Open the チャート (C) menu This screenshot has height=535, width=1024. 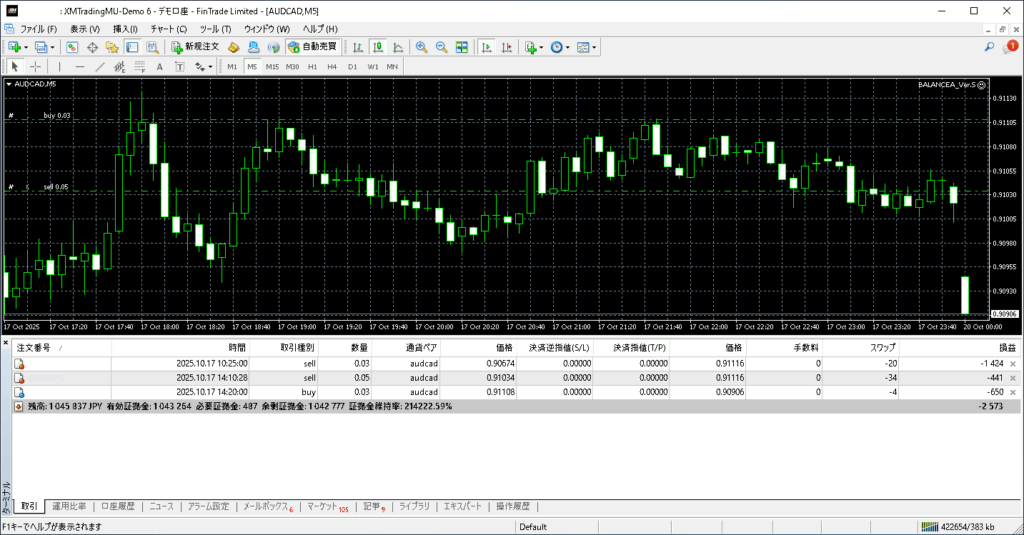coord(168,29)
